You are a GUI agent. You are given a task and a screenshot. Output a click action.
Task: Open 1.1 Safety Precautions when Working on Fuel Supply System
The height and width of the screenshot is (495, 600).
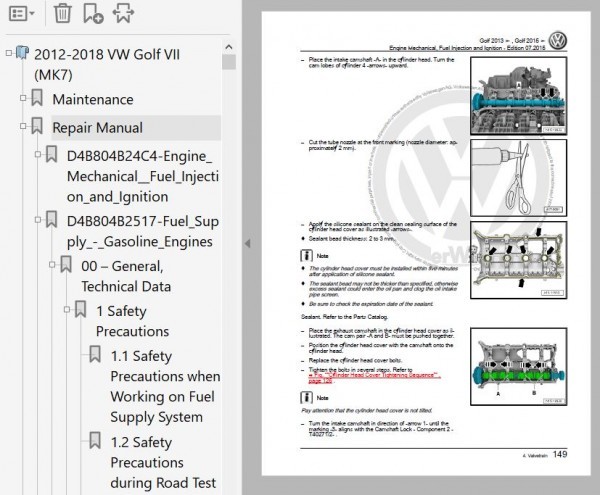point(165,386)
